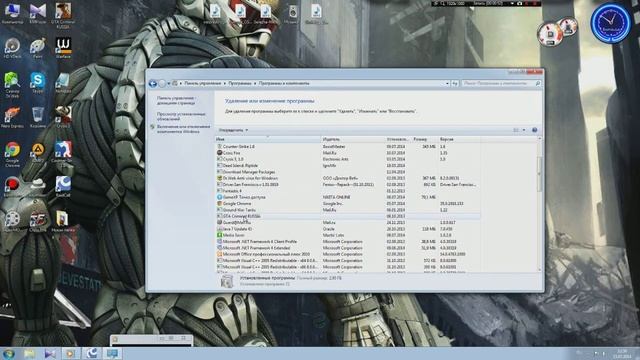
Task: Sort by the Версия column header
Action: click(459, 140)
